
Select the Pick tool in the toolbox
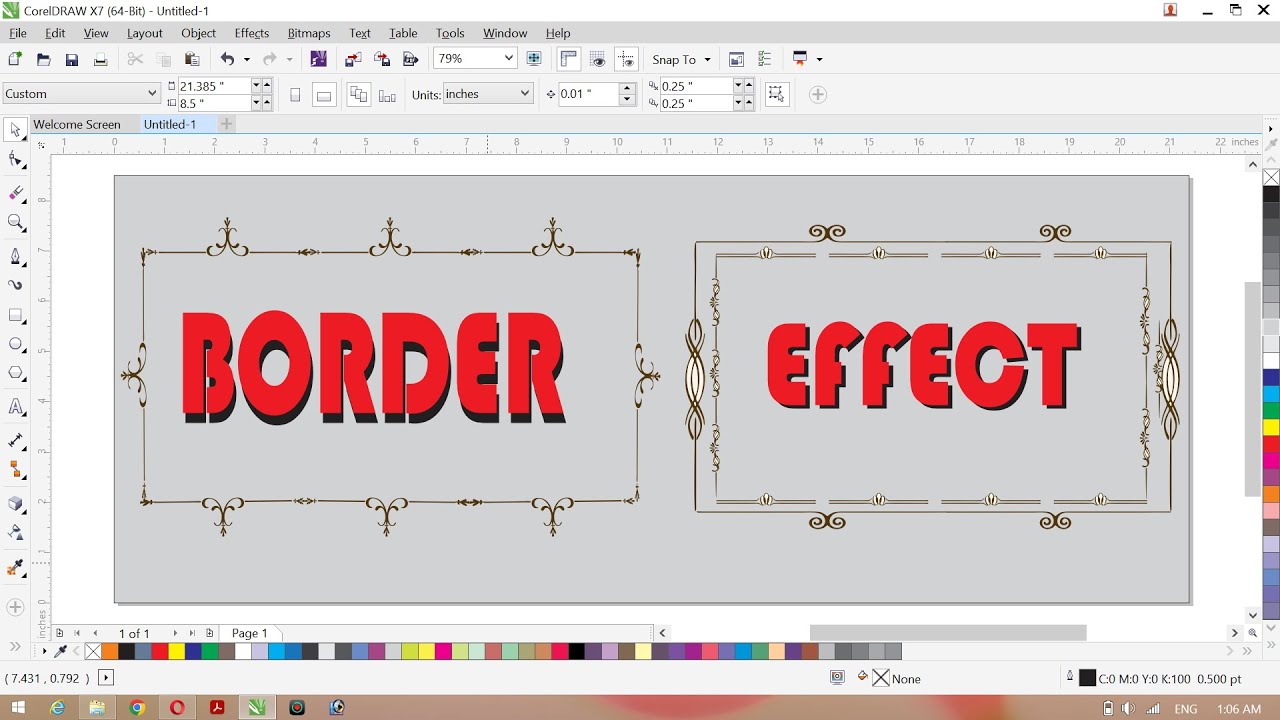click(16, 131)
